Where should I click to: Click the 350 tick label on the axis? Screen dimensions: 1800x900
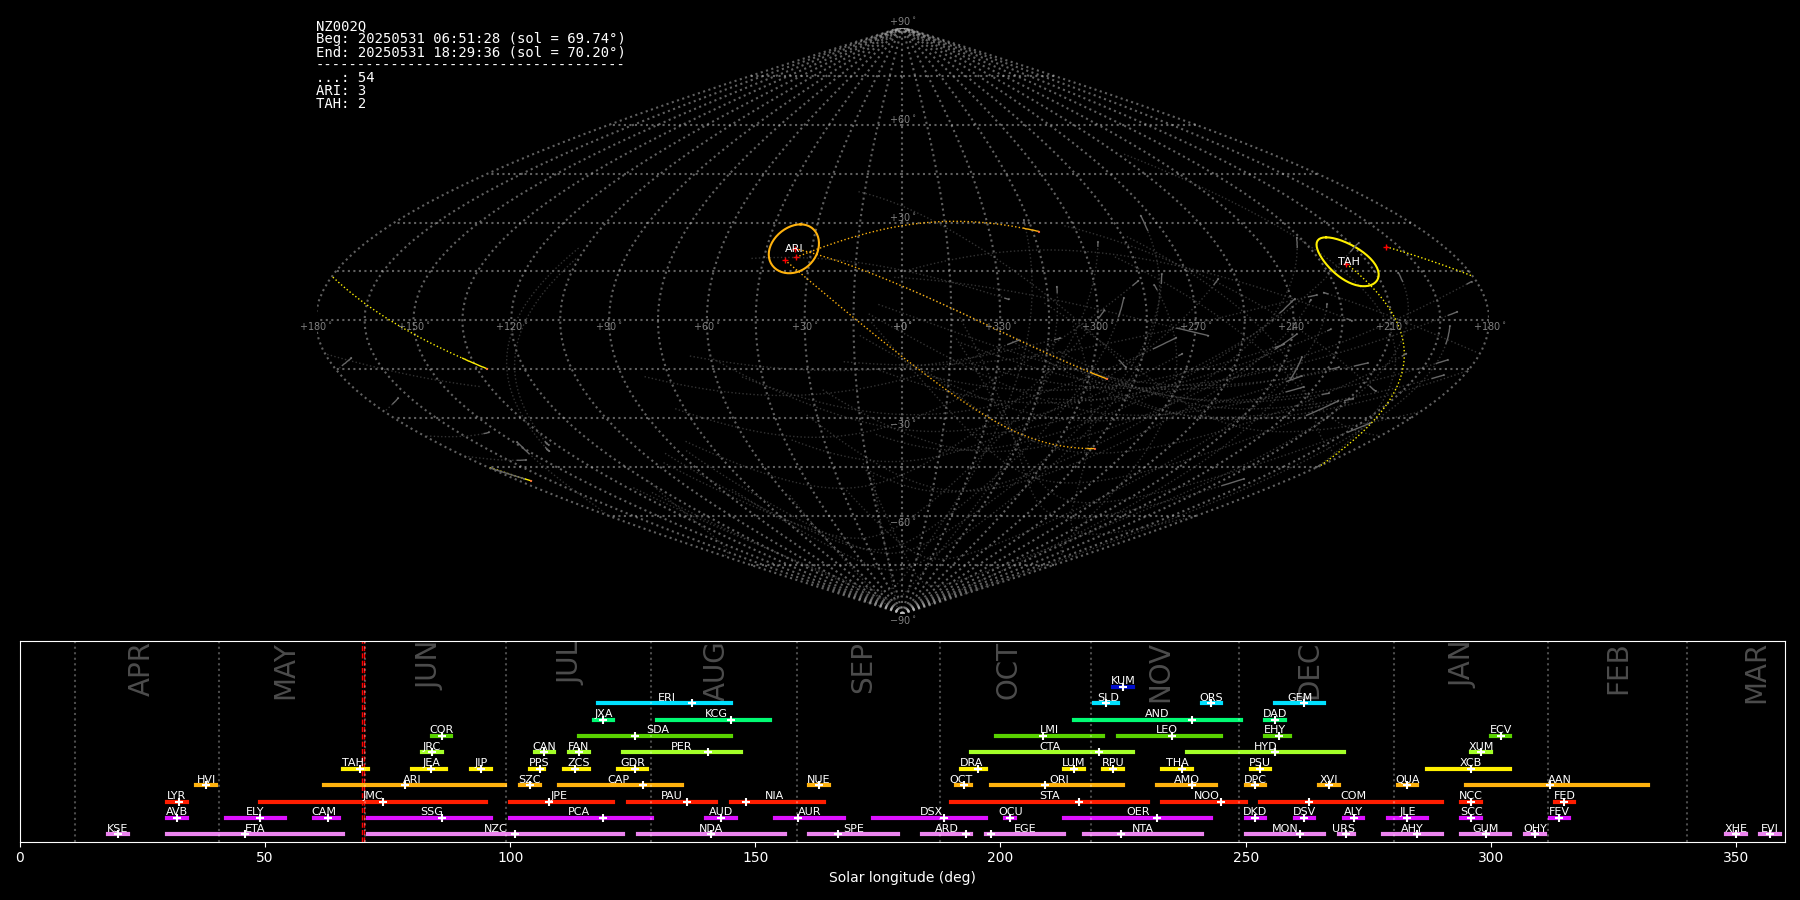pyautogui.click(x=1735, y=857)
